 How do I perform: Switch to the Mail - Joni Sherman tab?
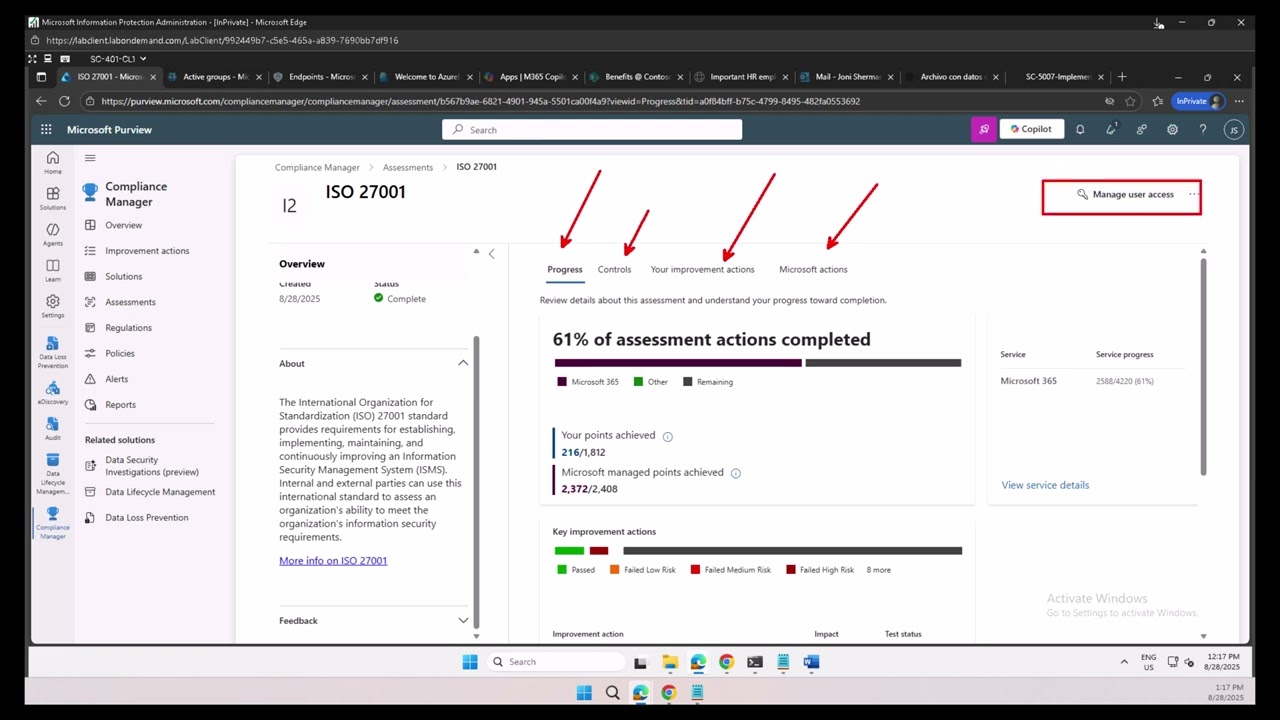pyautogui.click(x=845, y=77)
